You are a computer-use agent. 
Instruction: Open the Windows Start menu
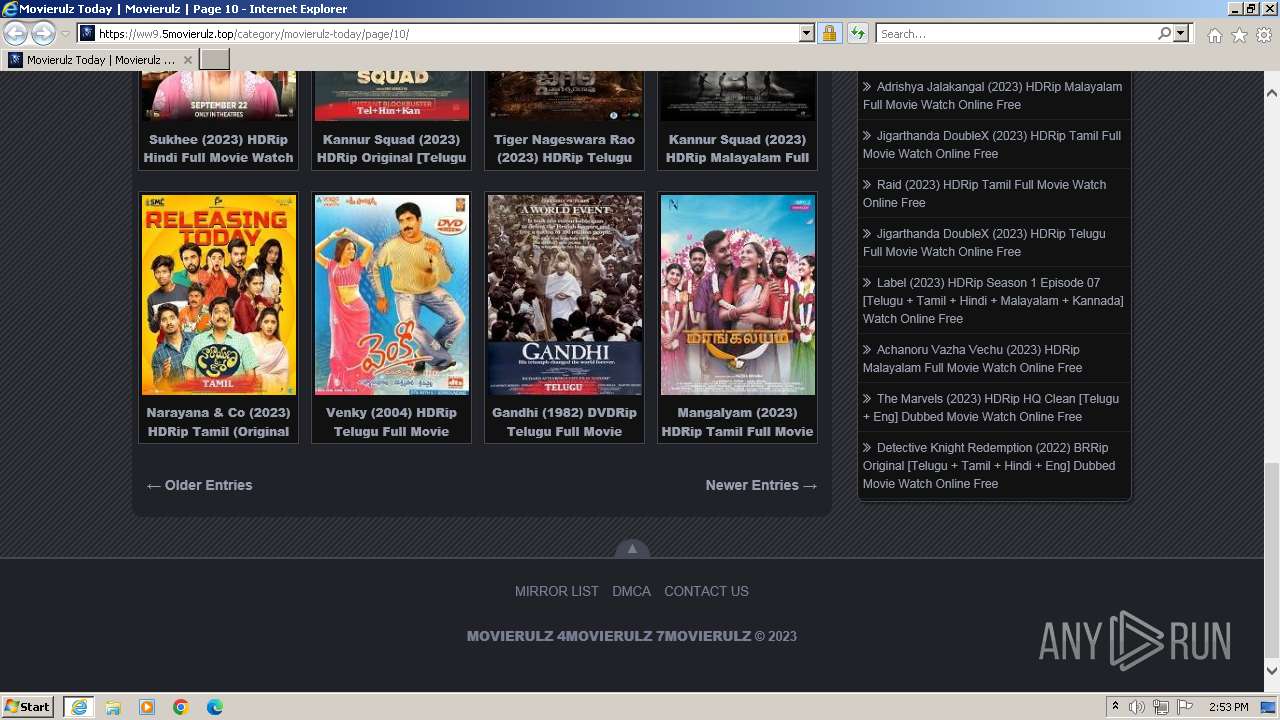point(28,706)
